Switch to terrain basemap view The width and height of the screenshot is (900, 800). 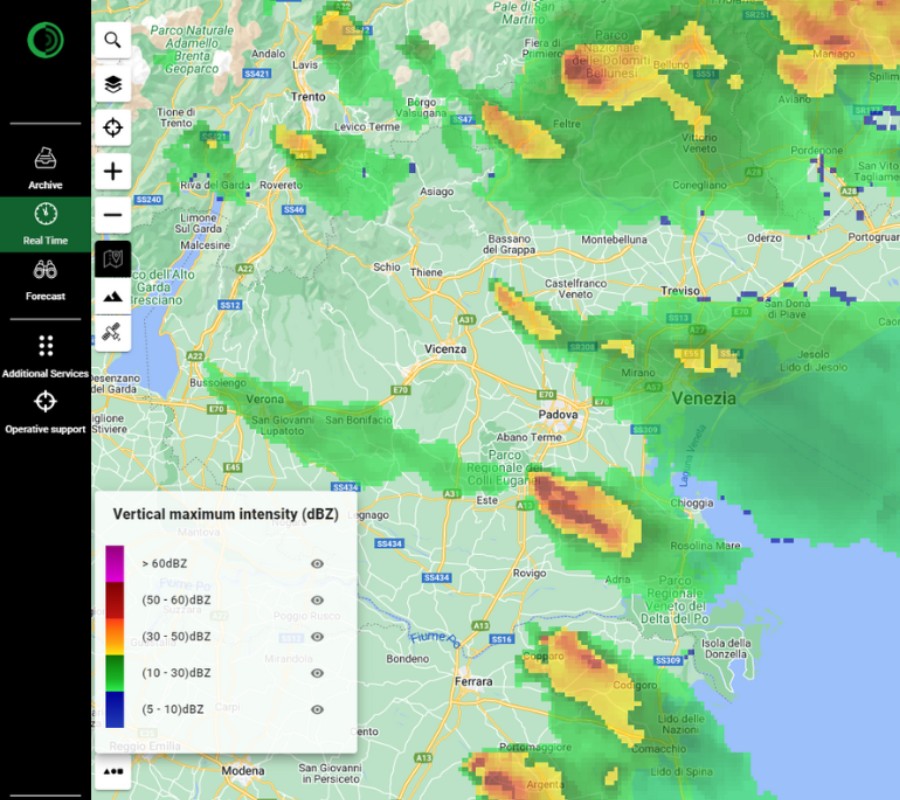click(112, 296)
